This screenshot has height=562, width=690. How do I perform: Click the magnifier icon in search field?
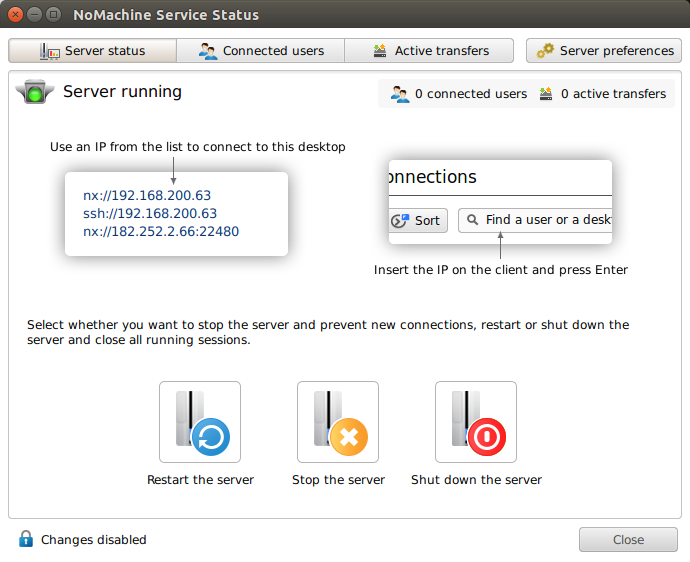(473, 219)
